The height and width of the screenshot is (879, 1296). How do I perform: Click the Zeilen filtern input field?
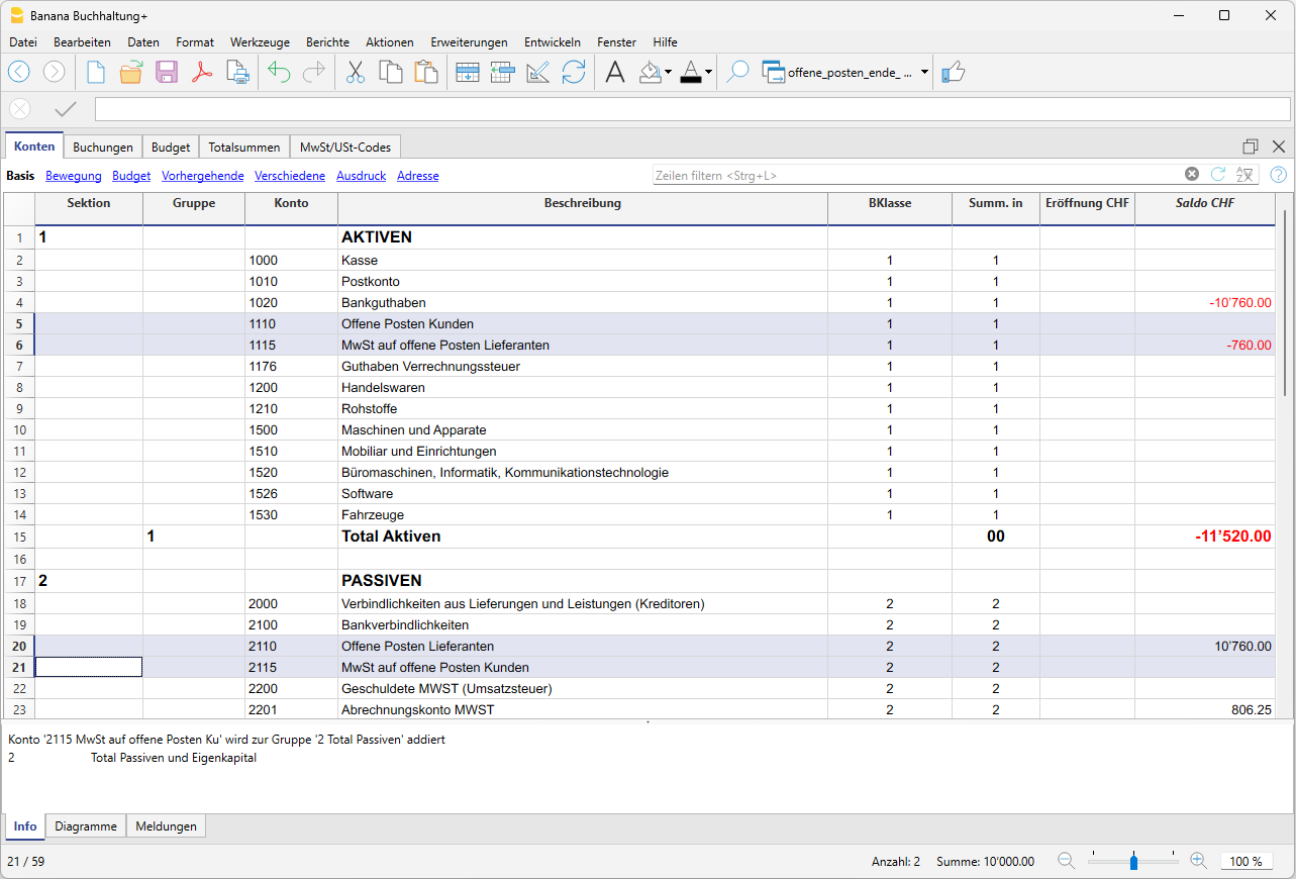point(916,175)
